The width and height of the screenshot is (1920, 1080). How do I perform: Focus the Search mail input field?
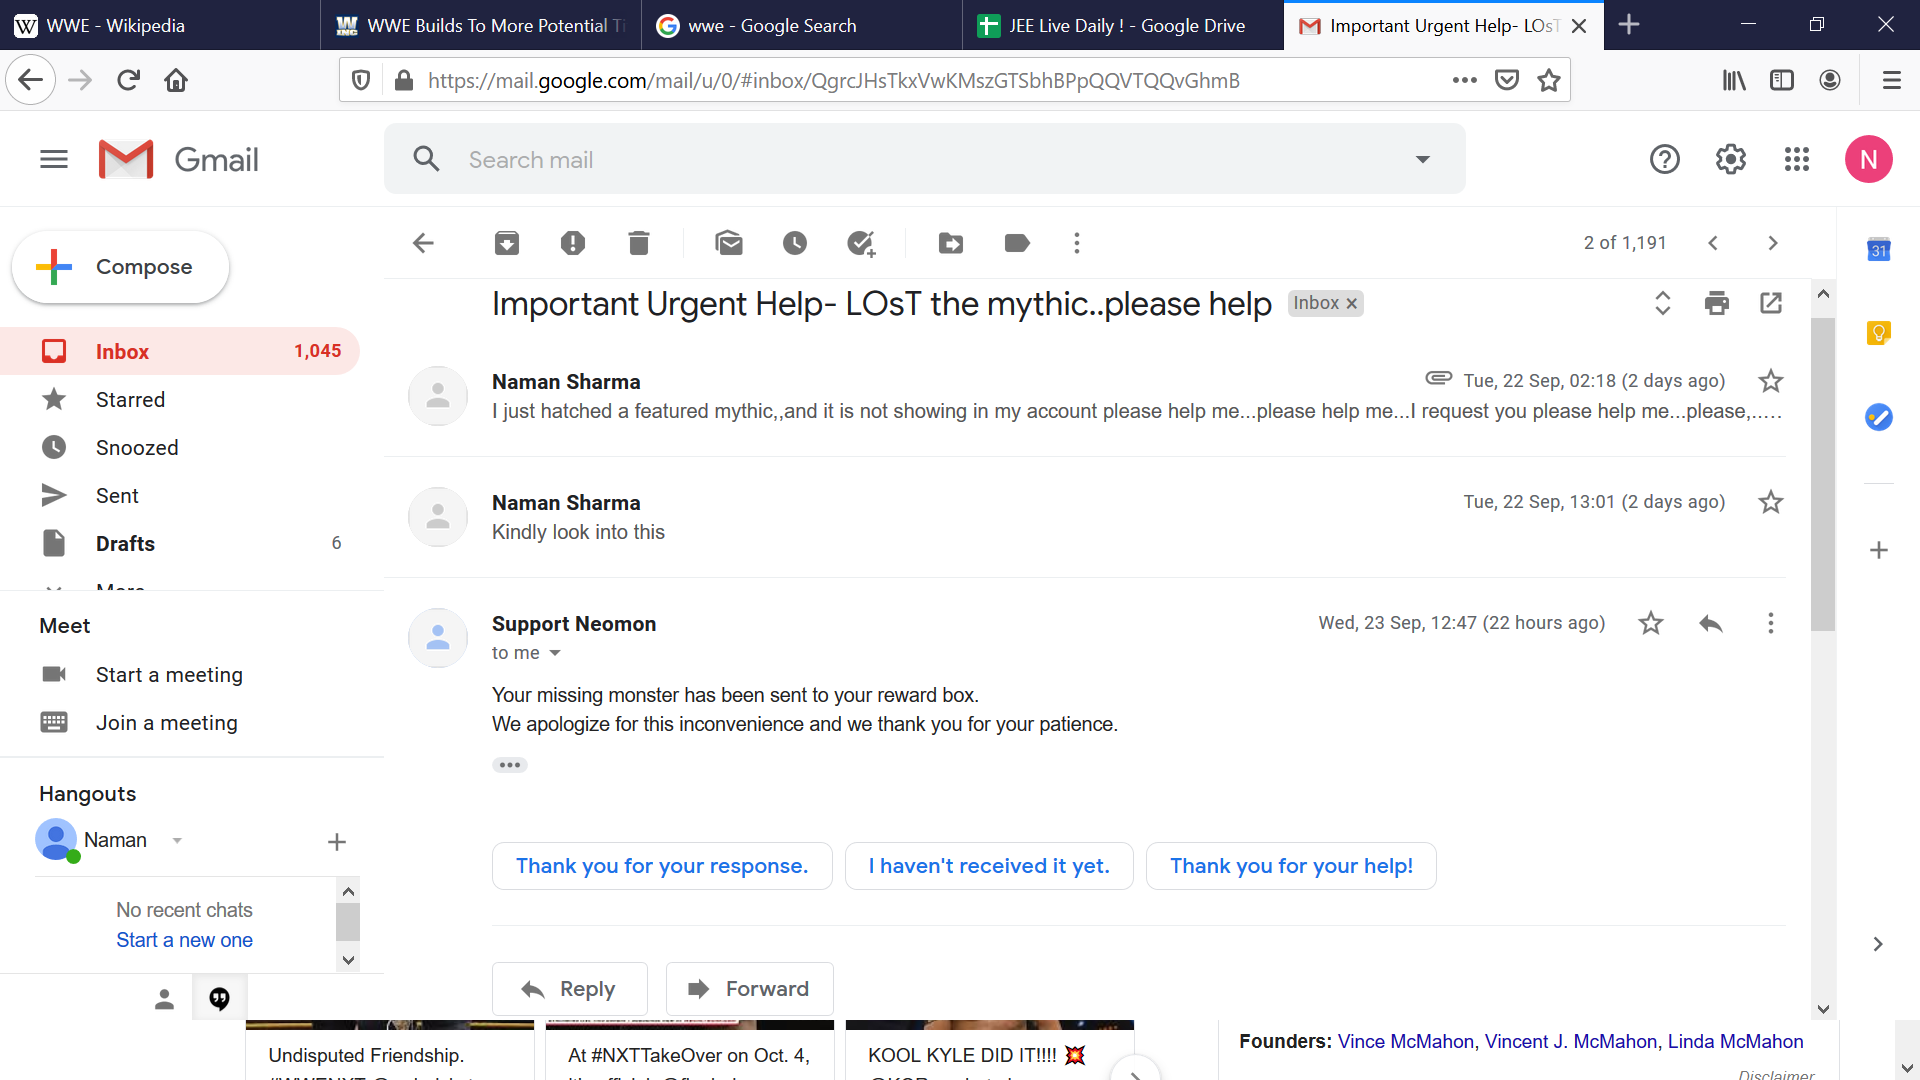click(920, 160)
